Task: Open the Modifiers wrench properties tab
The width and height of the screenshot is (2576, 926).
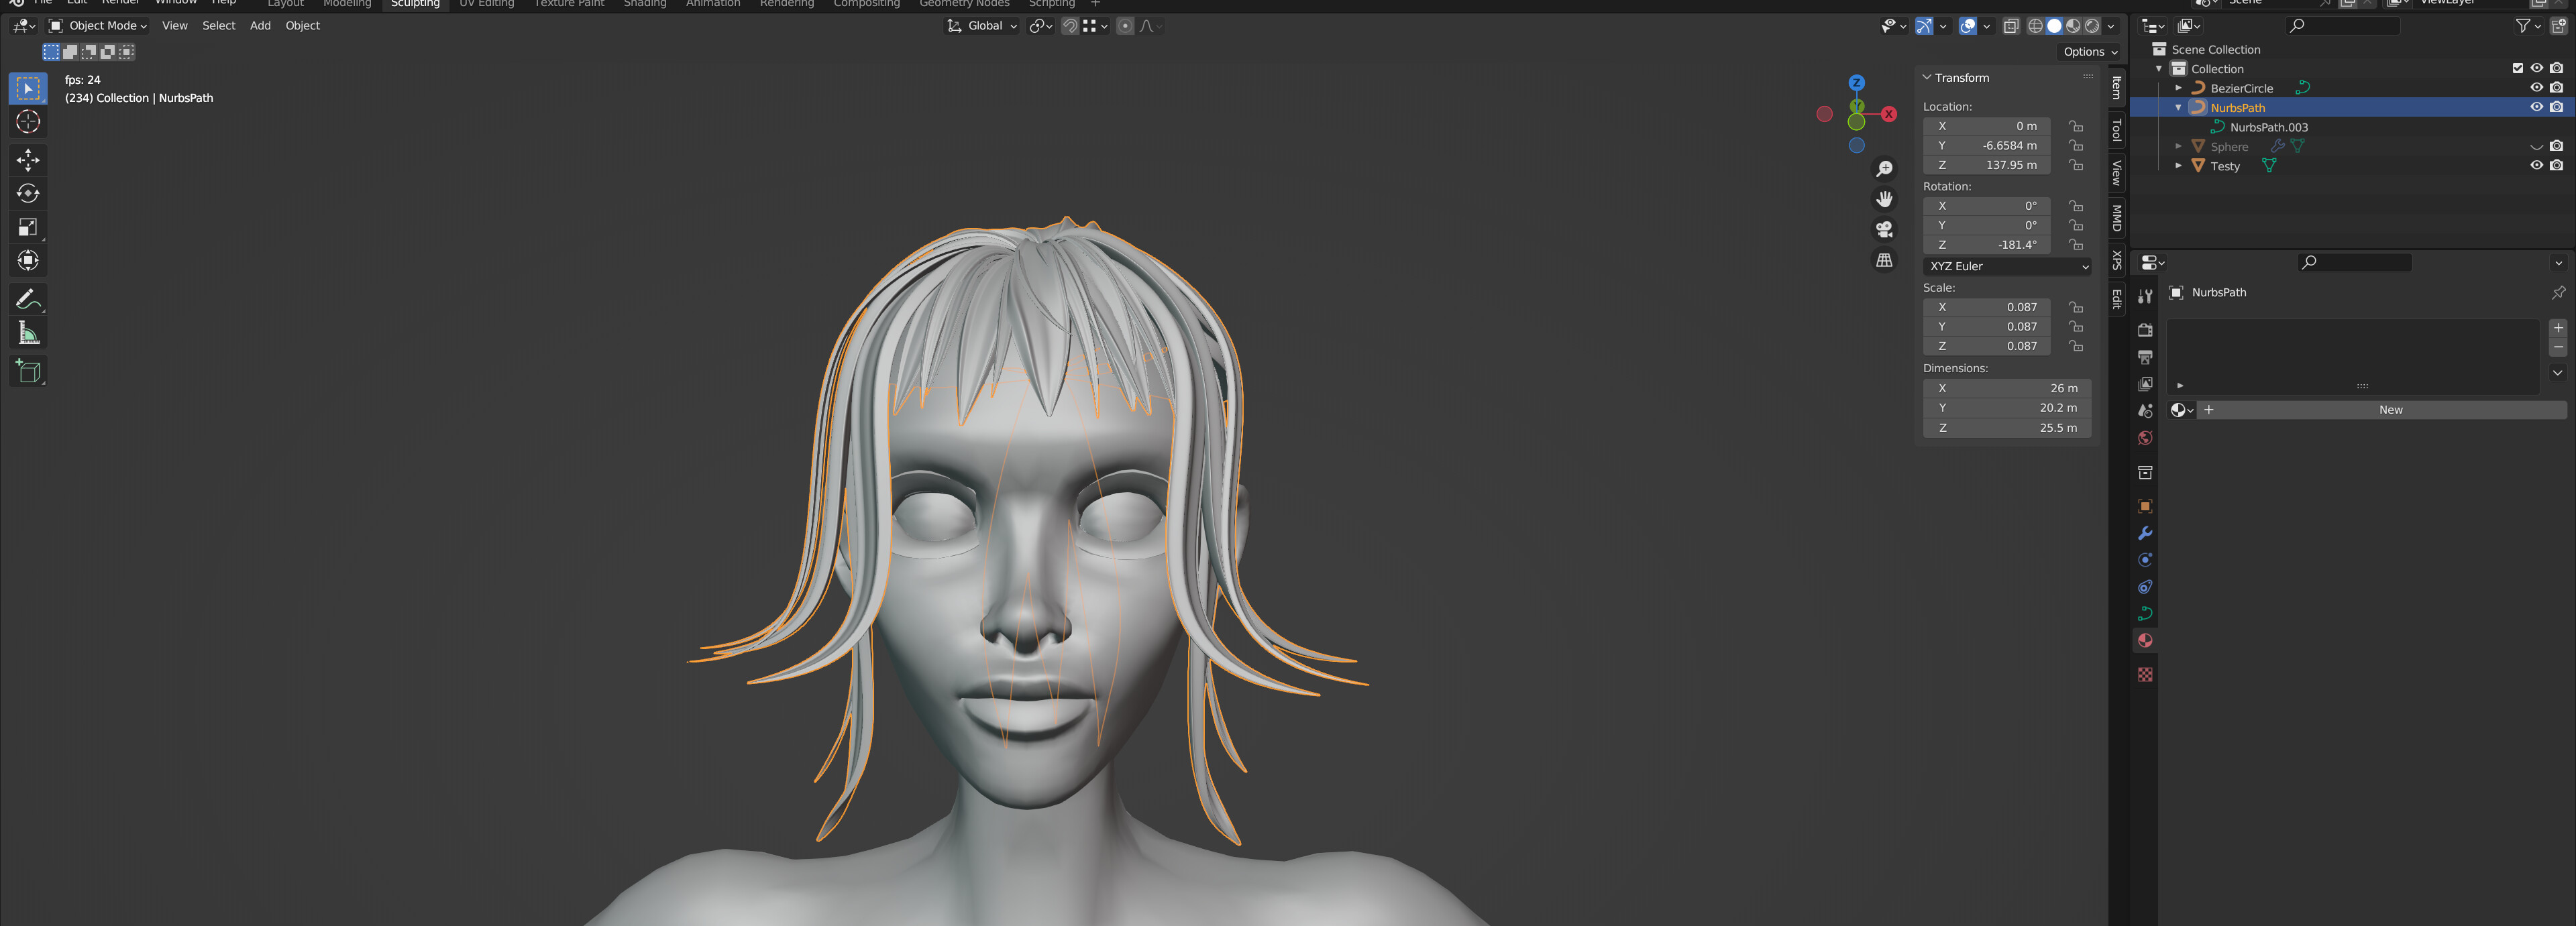Action: tap(2145, 533)
